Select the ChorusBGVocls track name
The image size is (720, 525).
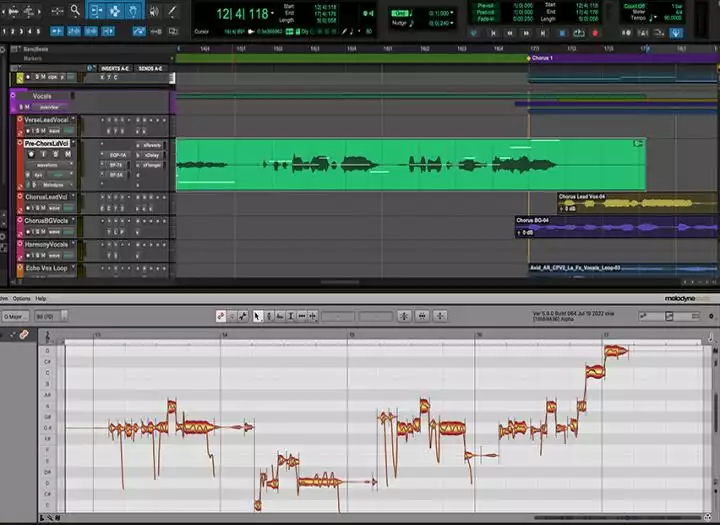tap(46, 221)
